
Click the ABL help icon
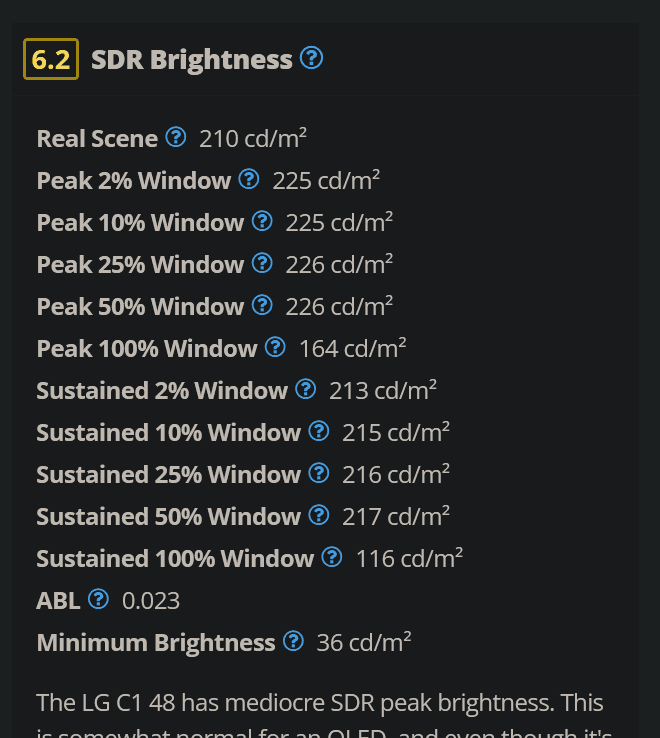(98, 599)
